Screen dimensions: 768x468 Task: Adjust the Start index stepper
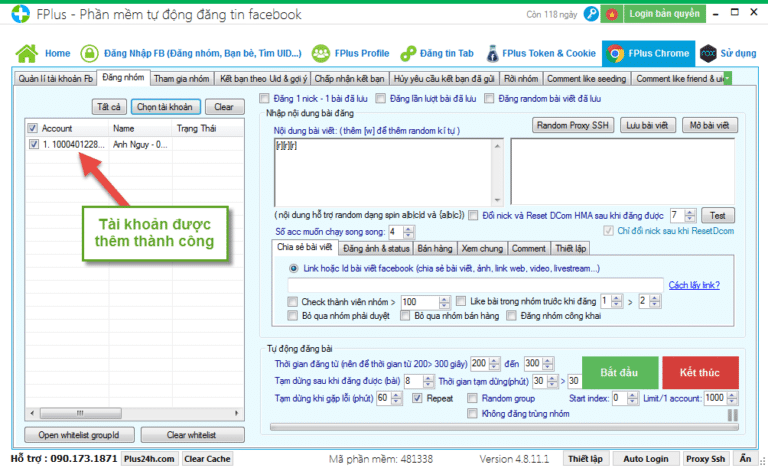coord(633,398)
